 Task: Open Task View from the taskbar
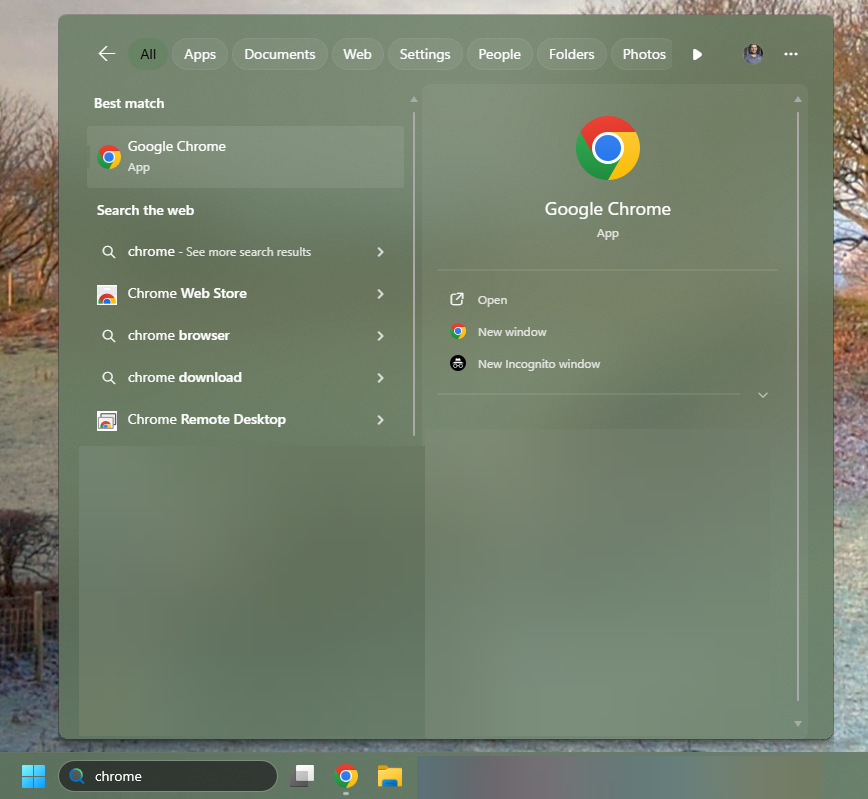click(x=302, y=776)
